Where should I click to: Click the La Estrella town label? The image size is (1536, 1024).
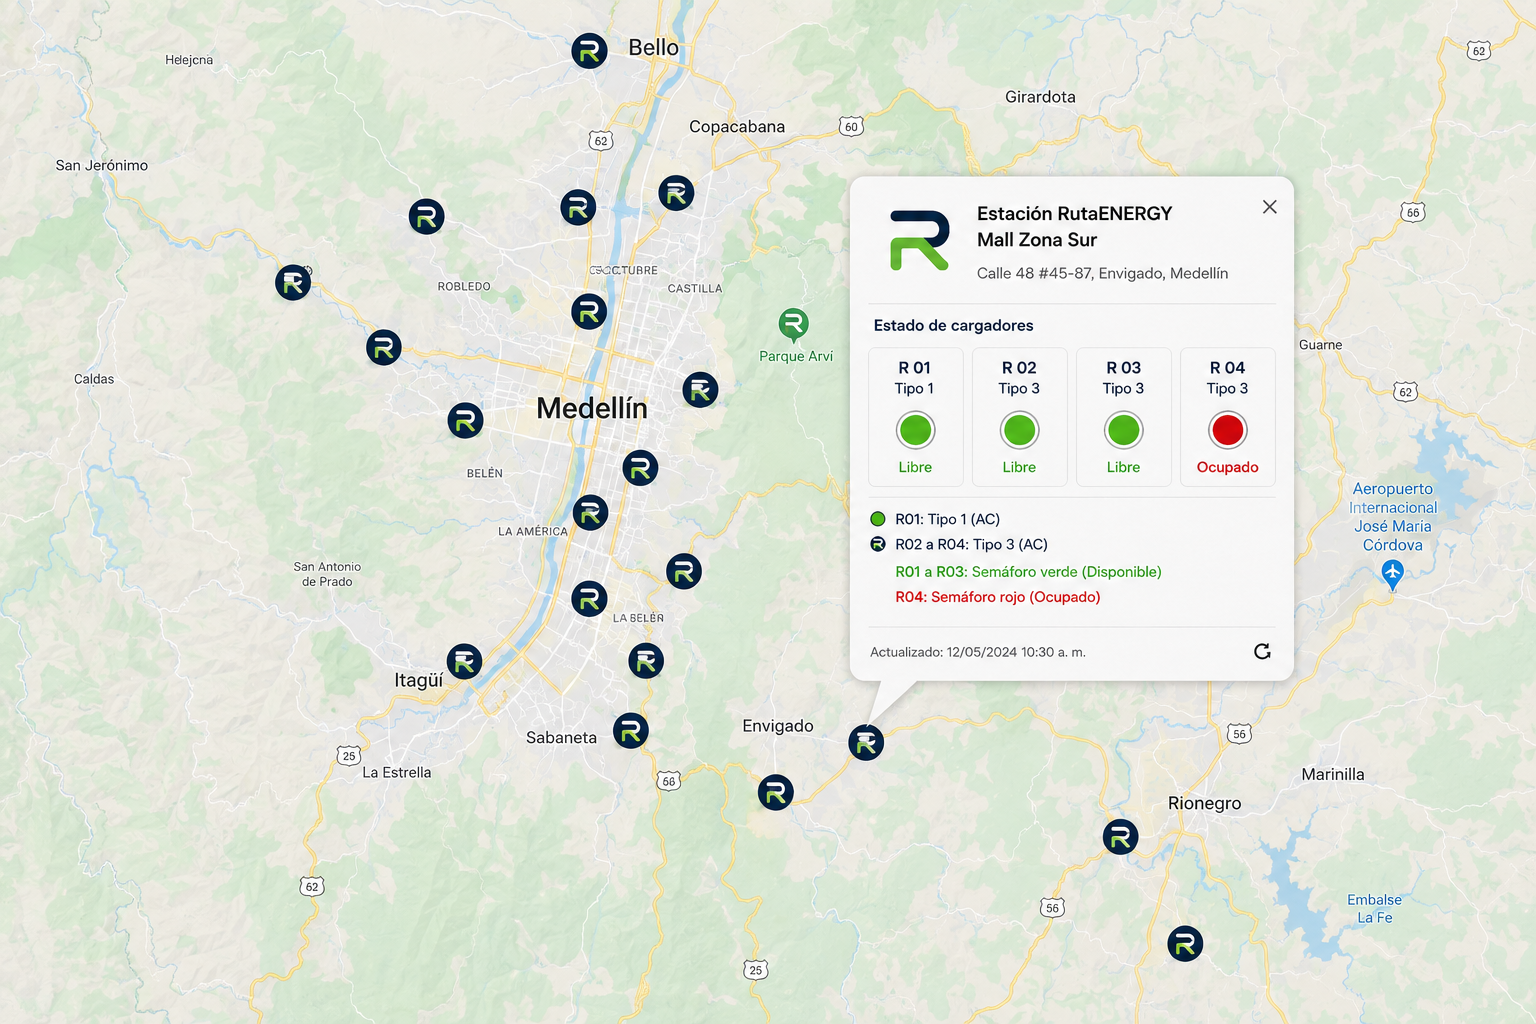pyautogui.click(x=397, y=772)
